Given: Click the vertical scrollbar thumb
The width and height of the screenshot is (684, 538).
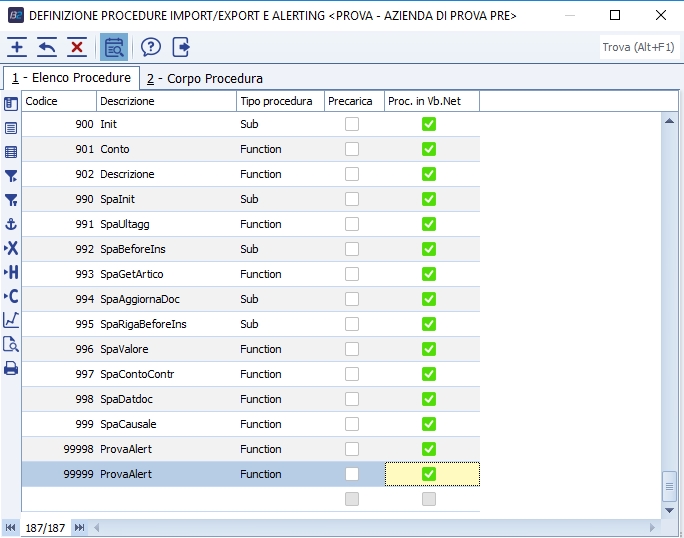Looking at the screenshot, I should click(669, 487).
